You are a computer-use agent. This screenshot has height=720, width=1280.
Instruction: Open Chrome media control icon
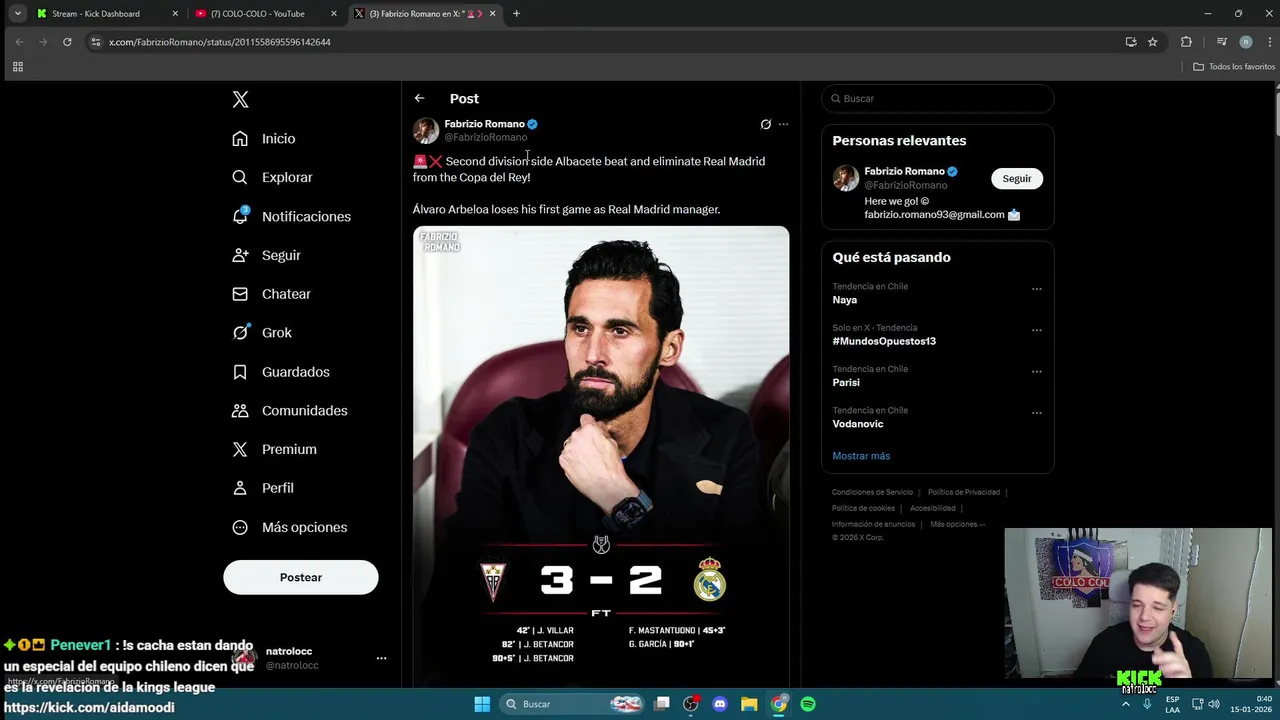(1222, 42)
